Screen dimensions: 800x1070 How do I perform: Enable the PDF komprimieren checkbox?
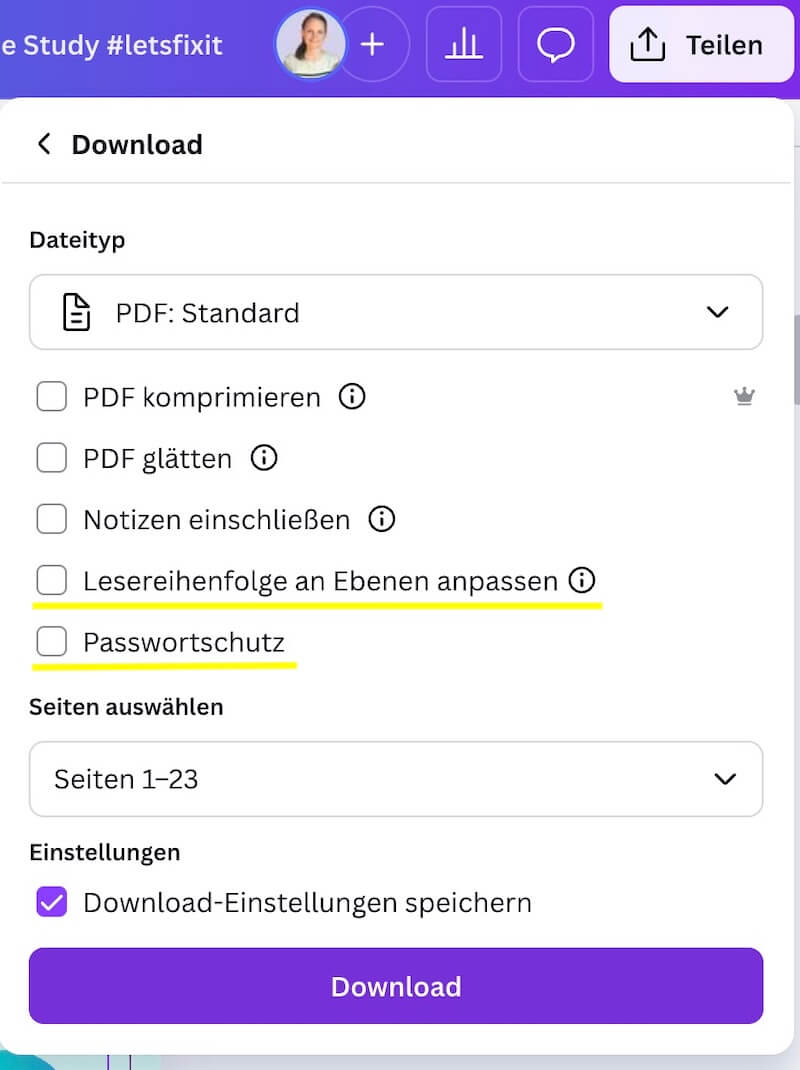tap(52, 397)
